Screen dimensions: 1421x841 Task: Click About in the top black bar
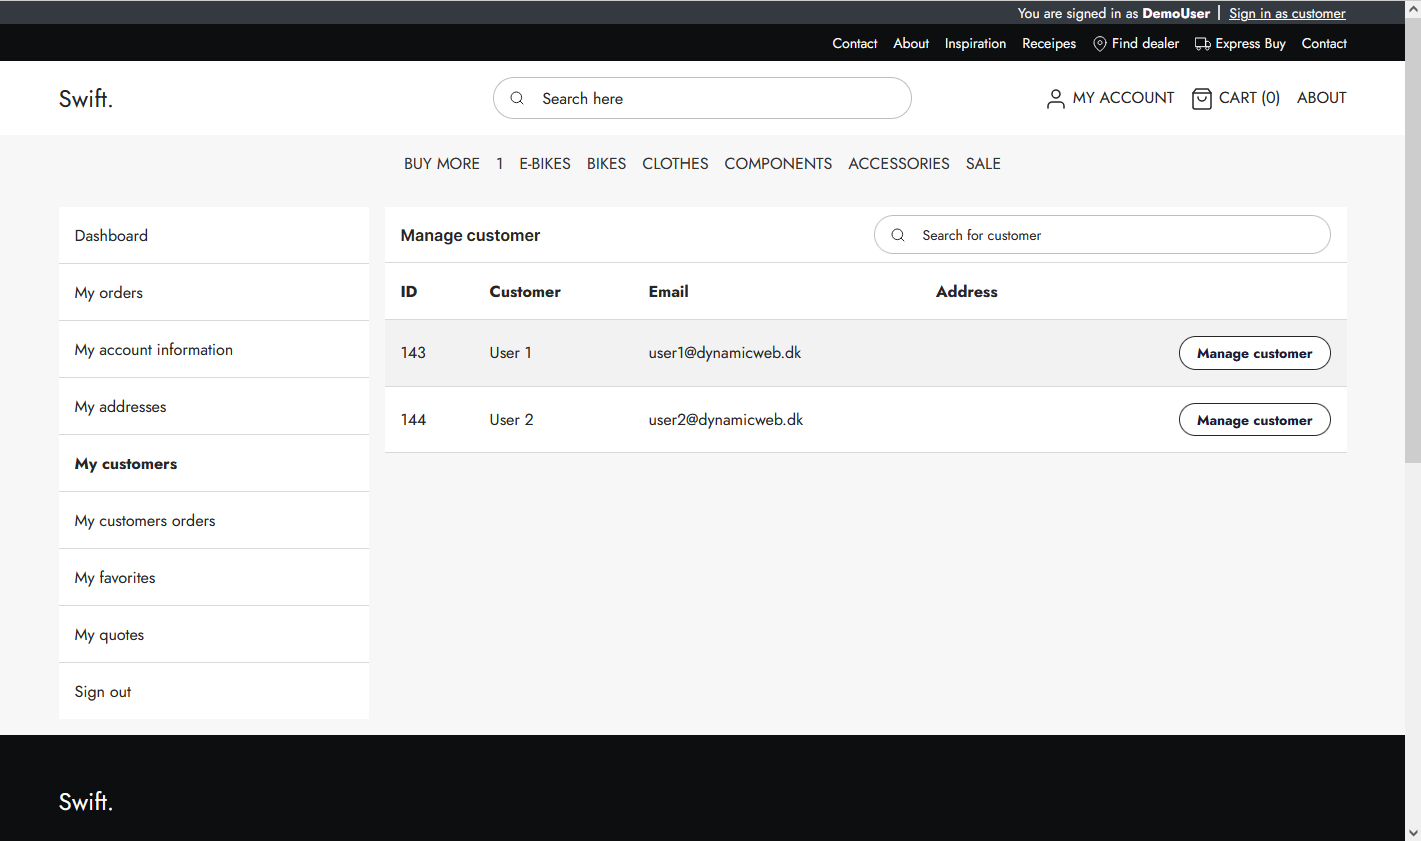pos(911,43)
